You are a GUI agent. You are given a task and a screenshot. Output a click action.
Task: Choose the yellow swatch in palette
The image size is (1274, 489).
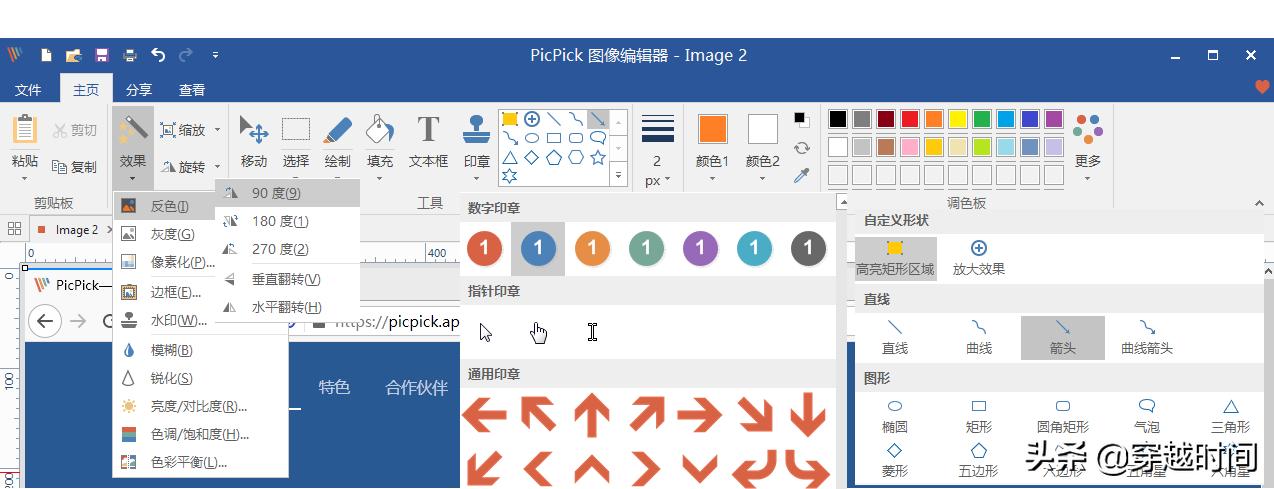pyautogui.click(x=958, y=119)
